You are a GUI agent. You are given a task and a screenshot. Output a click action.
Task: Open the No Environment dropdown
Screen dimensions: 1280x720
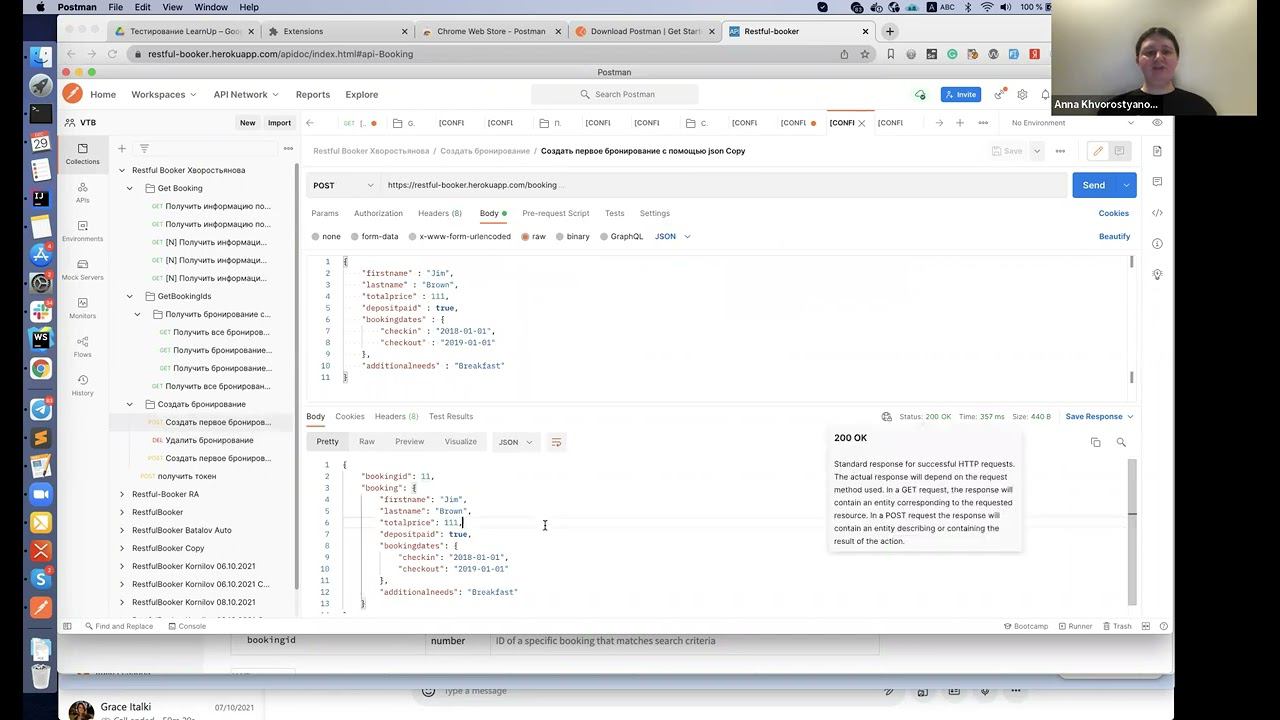tap(1073, 123)
